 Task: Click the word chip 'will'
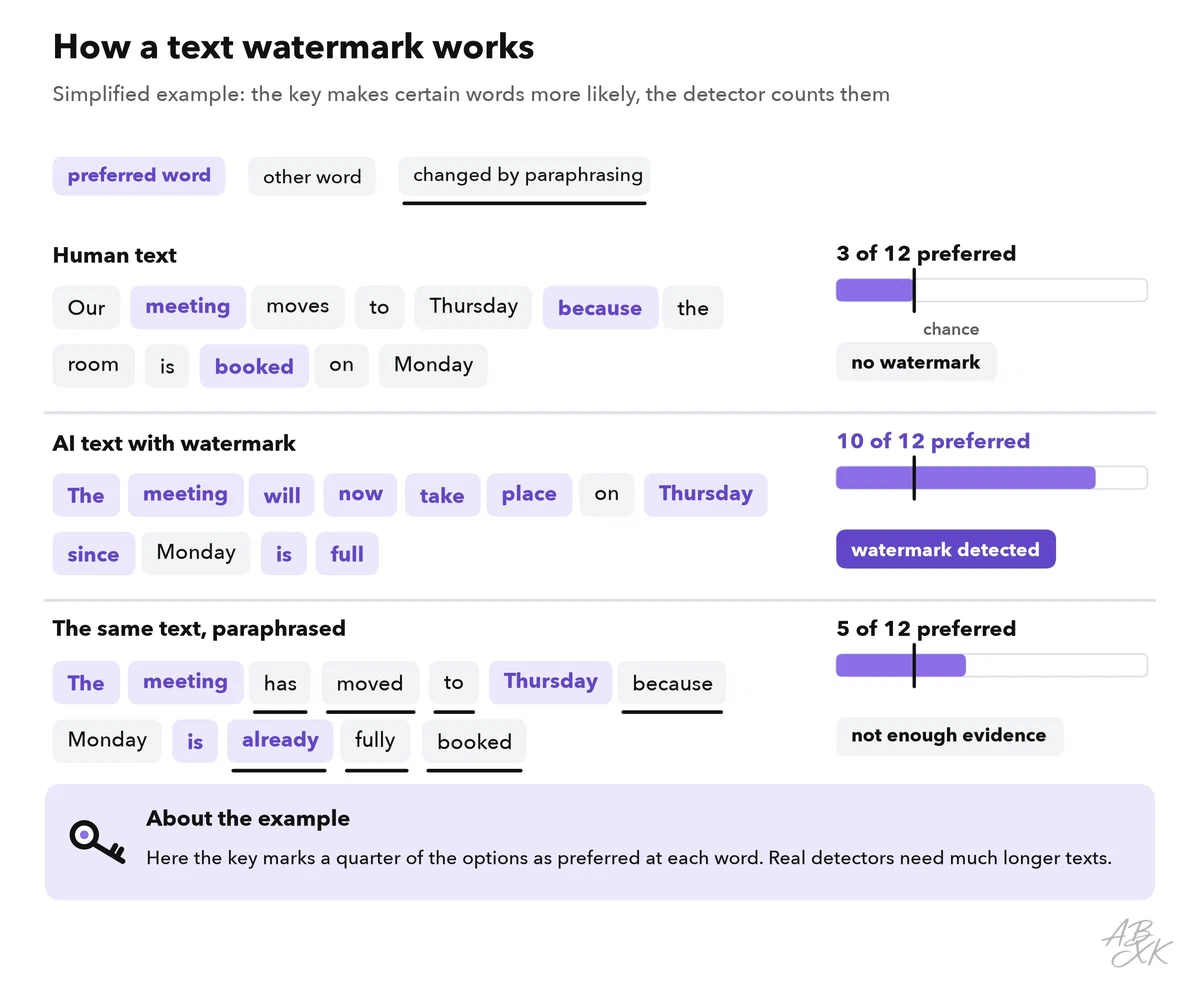click(x=282, y=495)
